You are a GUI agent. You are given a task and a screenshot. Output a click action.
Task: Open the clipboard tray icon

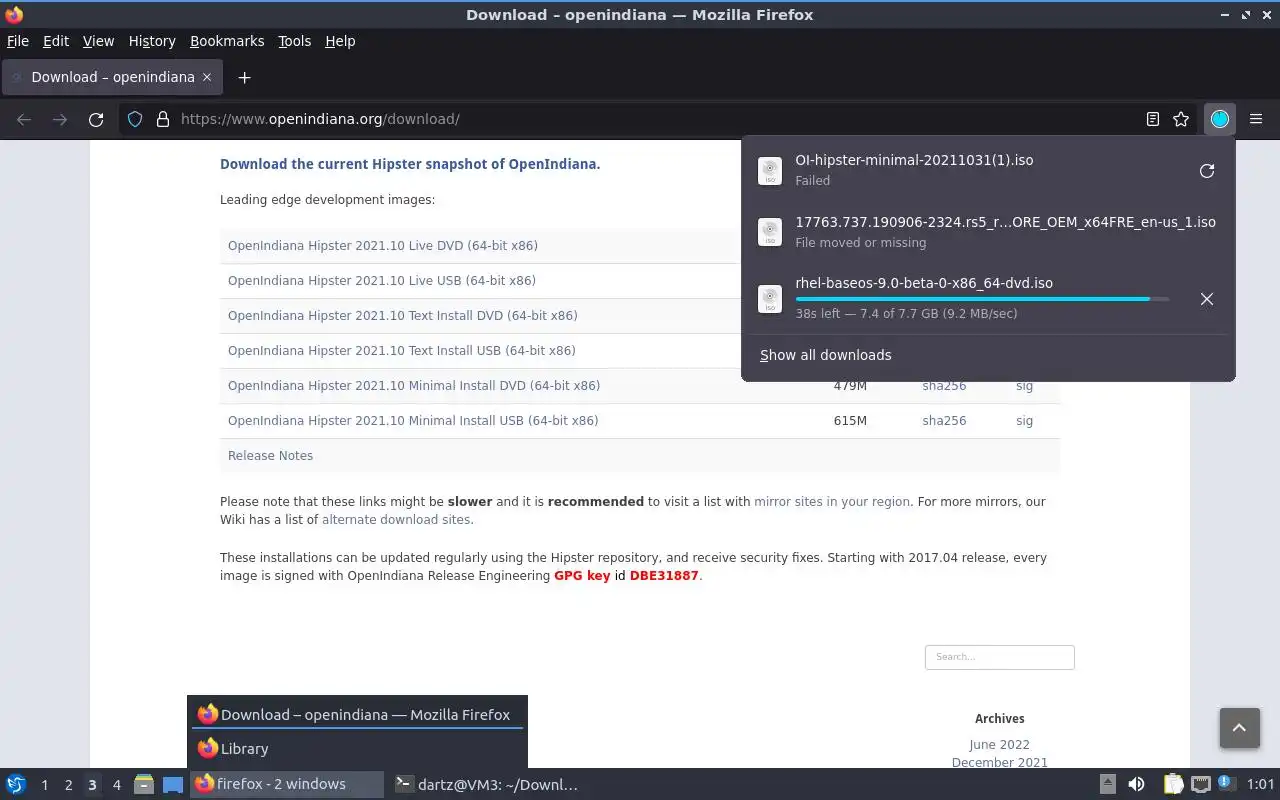(1173, 784)
